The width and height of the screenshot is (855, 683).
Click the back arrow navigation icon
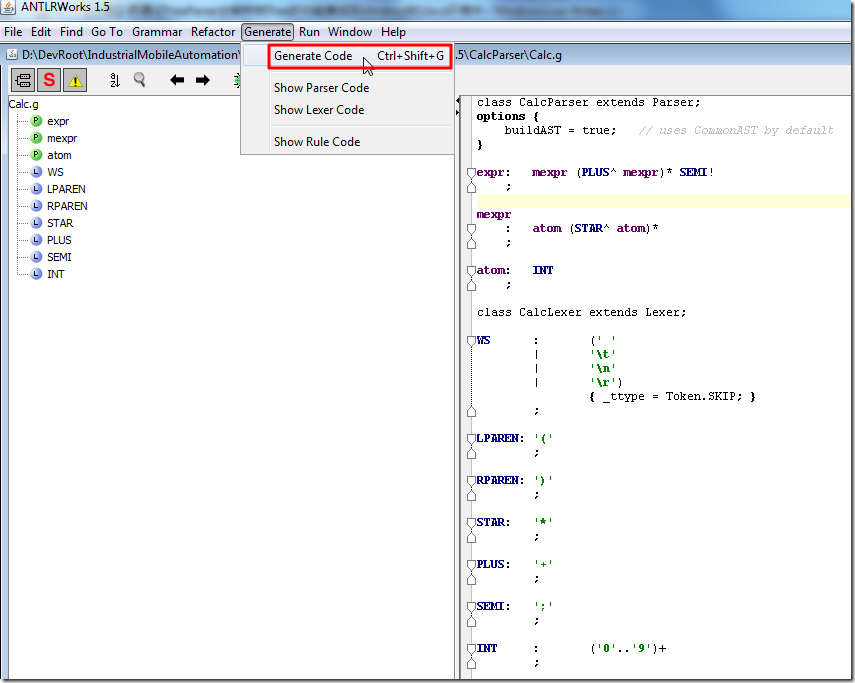[x=177, y=80]
